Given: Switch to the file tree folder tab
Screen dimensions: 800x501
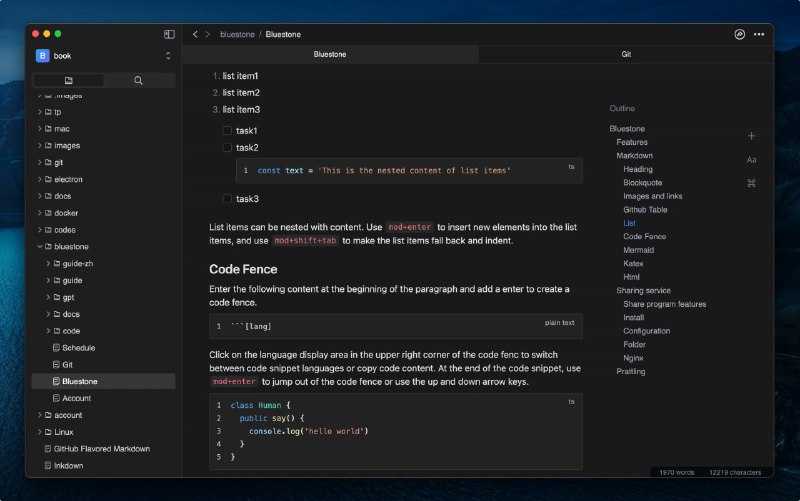Looking at the screenshot, I should (68, 80).
